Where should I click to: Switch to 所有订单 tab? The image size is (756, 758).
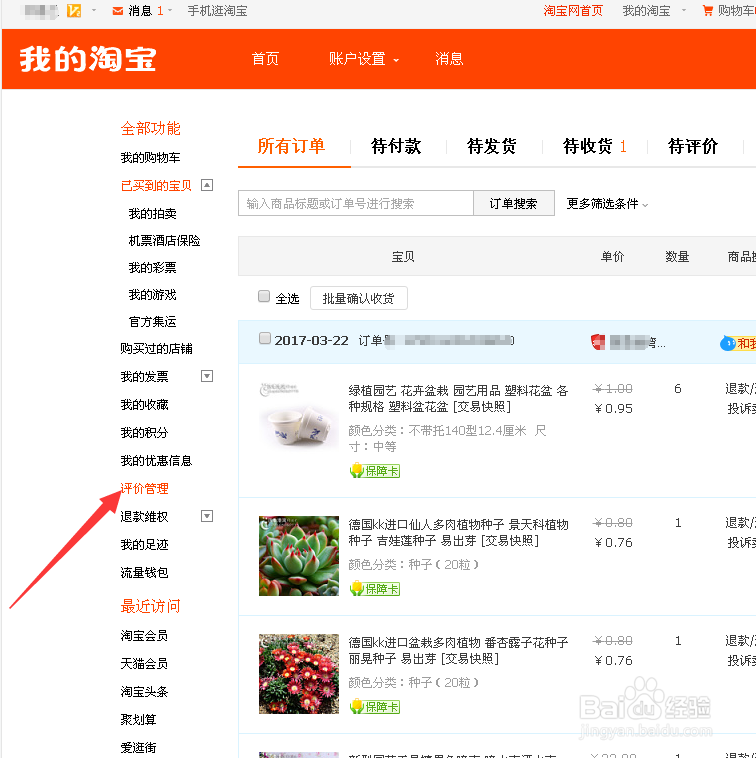click(291, 146)
